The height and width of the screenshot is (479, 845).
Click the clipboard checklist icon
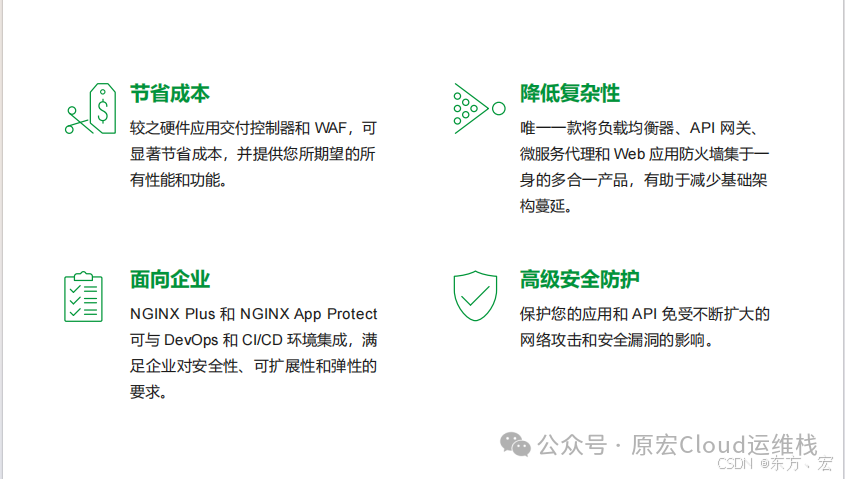click(x=83, y=297)
